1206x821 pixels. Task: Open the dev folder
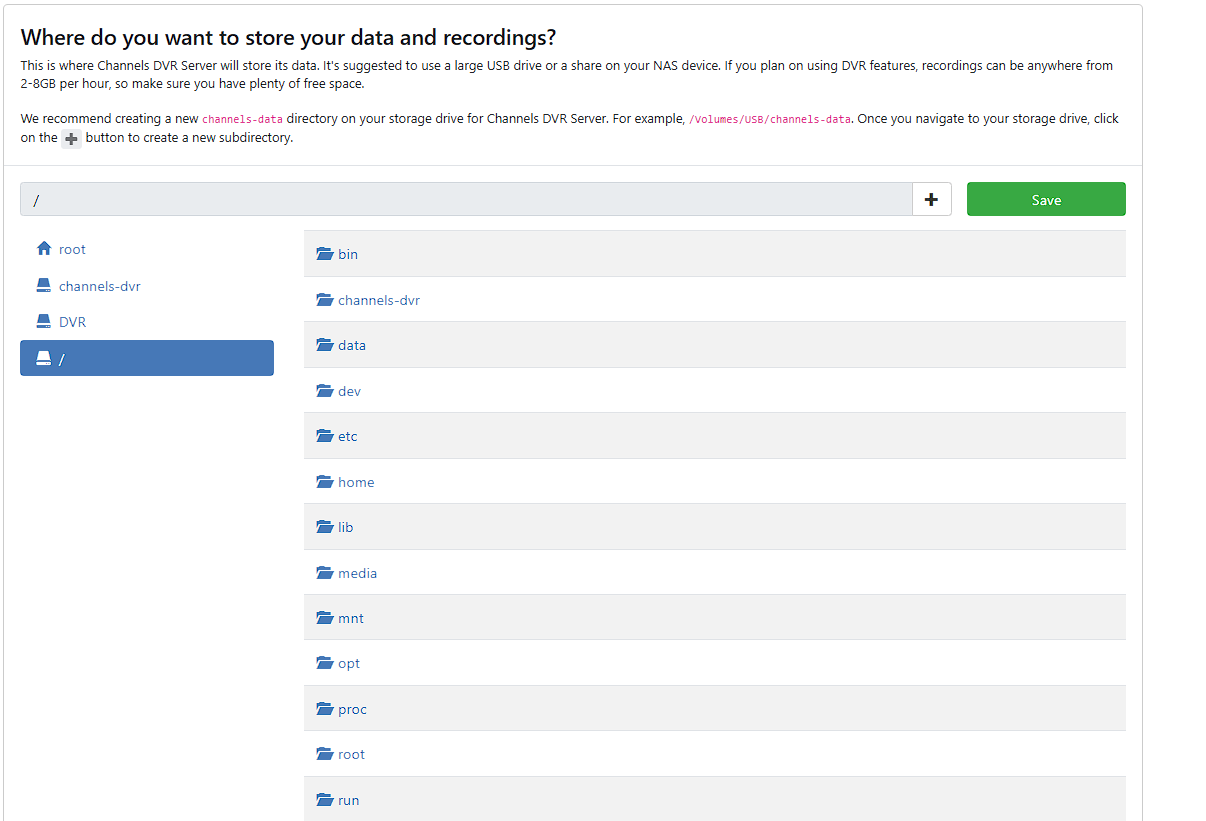pos(349,391)
